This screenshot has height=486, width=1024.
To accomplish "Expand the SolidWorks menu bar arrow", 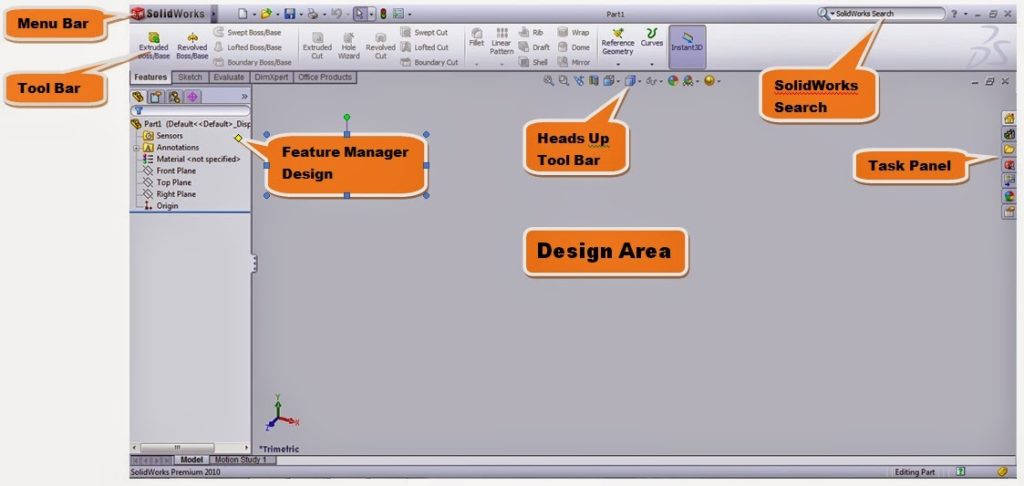I will [x=213, y=14].
